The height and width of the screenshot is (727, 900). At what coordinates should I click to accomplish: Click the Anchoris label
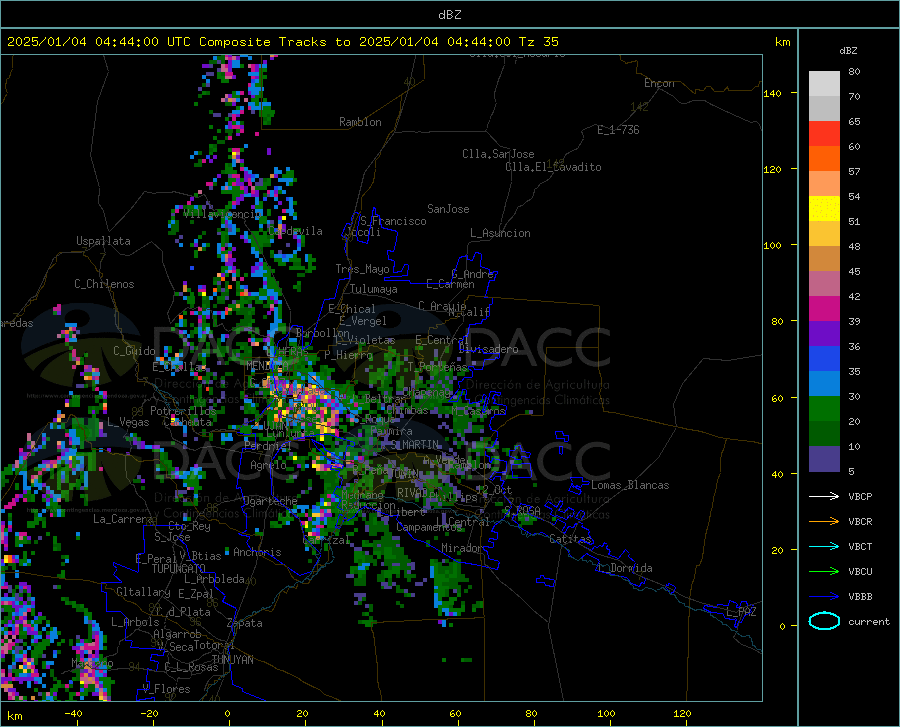click(x=257, y=552)
